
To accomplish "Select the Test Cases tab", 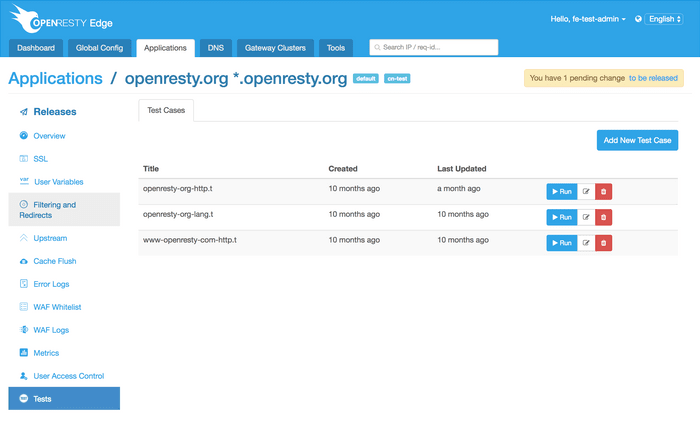I will click(x=166, y=110).
